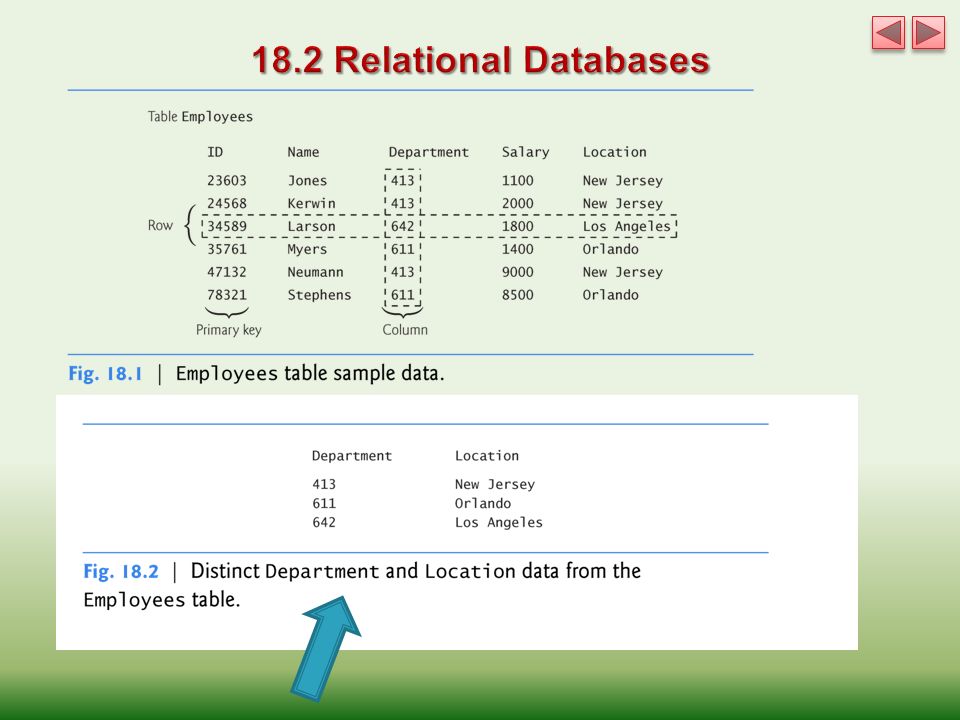Select employee ID 47132
This screenshot has width=960, height=720.
(227, 272)
